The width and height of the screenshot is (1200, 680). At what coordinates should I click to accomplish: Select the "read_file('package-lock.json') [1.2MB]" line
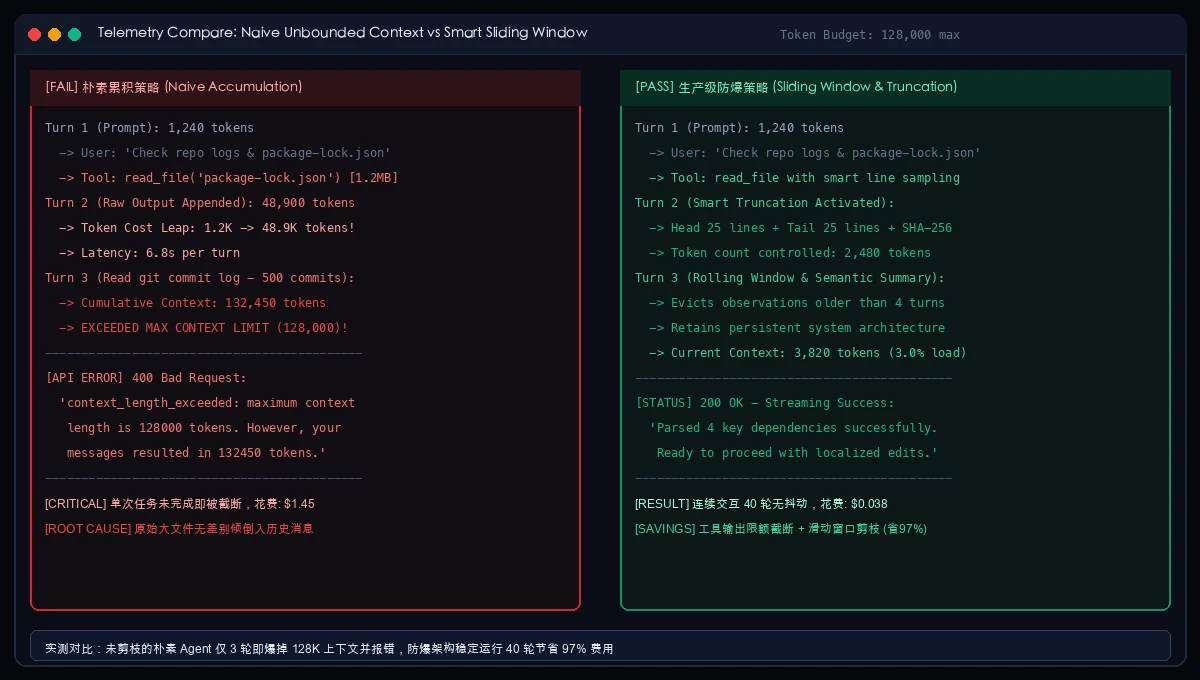[x=229, y=178]
